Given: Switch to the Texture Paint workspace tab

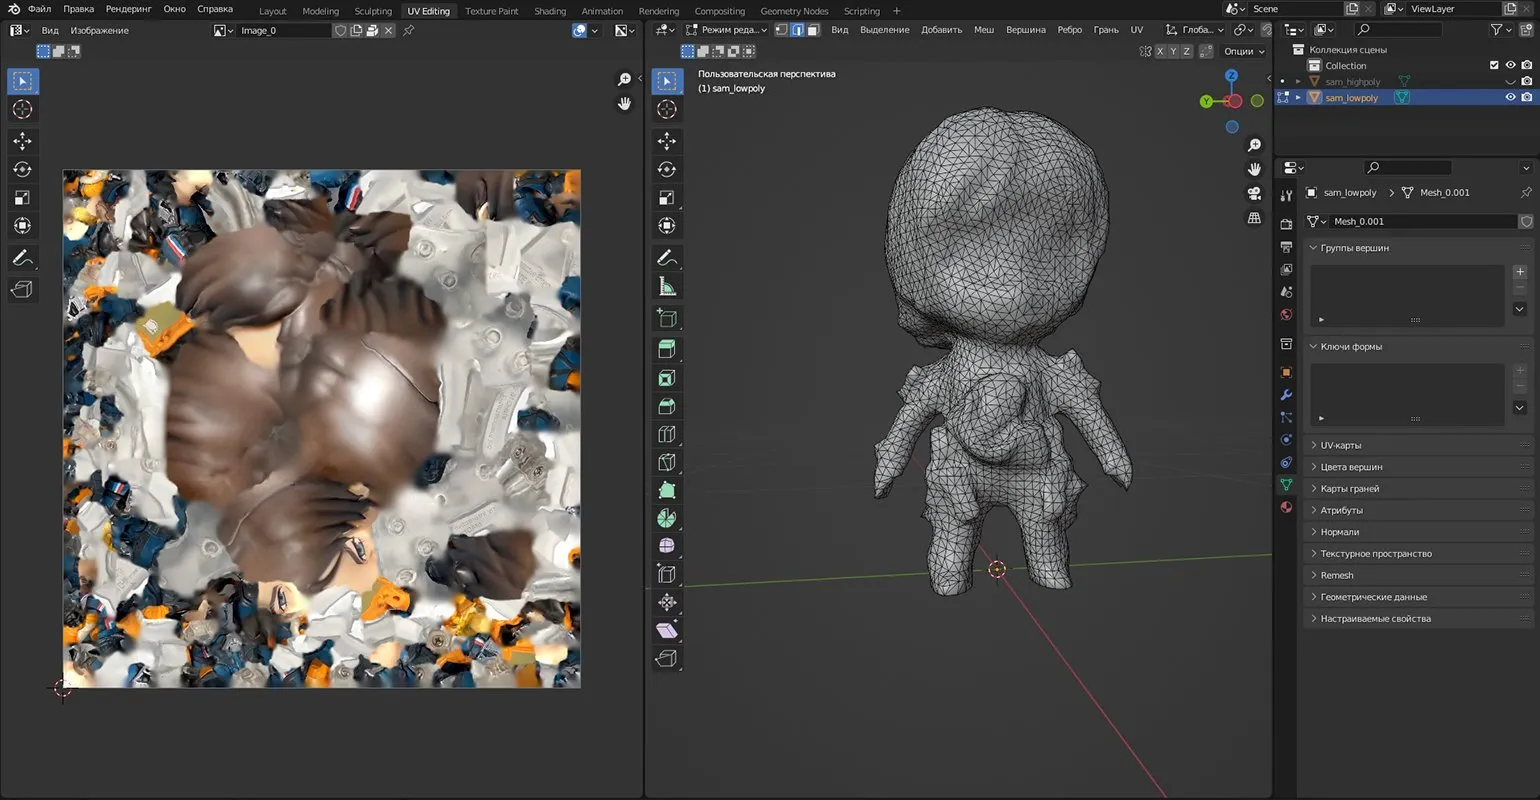Looking at the screenshot, I should coord(491,11).
